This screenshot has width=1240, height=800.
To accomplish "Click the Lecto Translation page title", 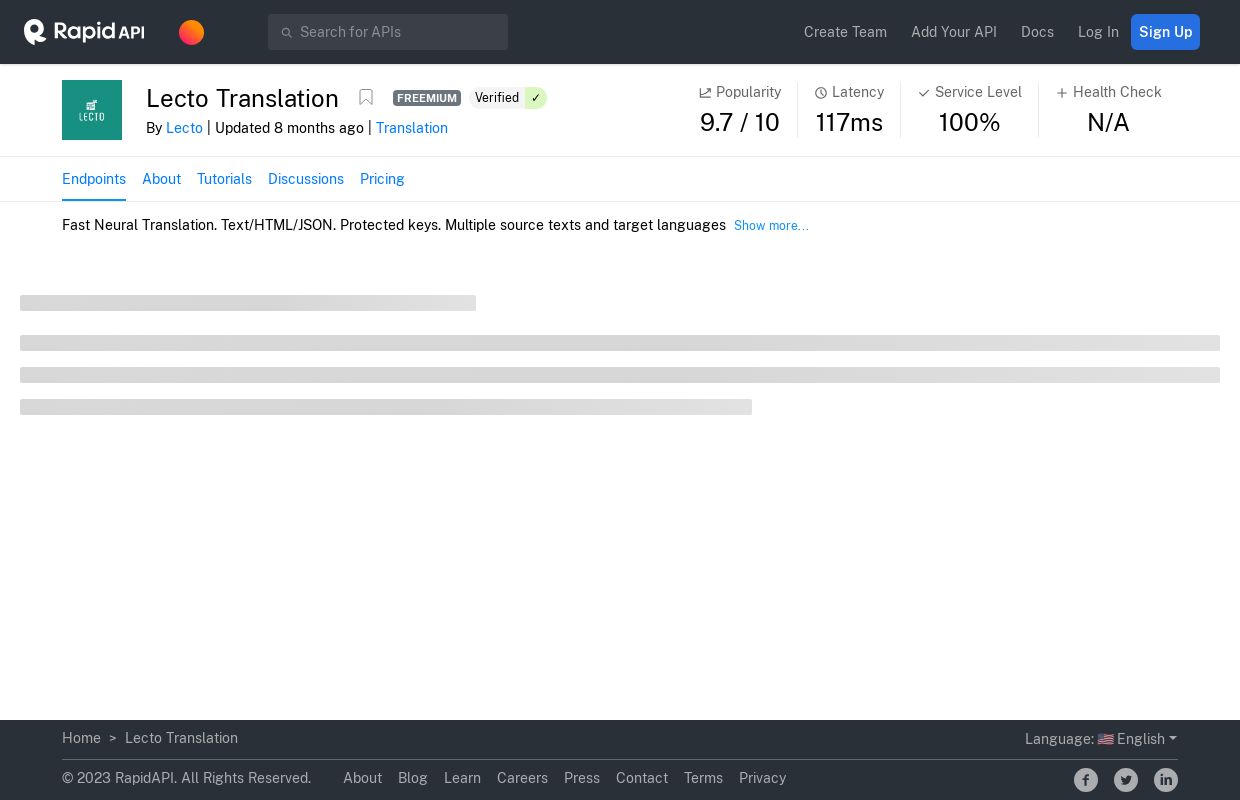I will tap(242, 98).
